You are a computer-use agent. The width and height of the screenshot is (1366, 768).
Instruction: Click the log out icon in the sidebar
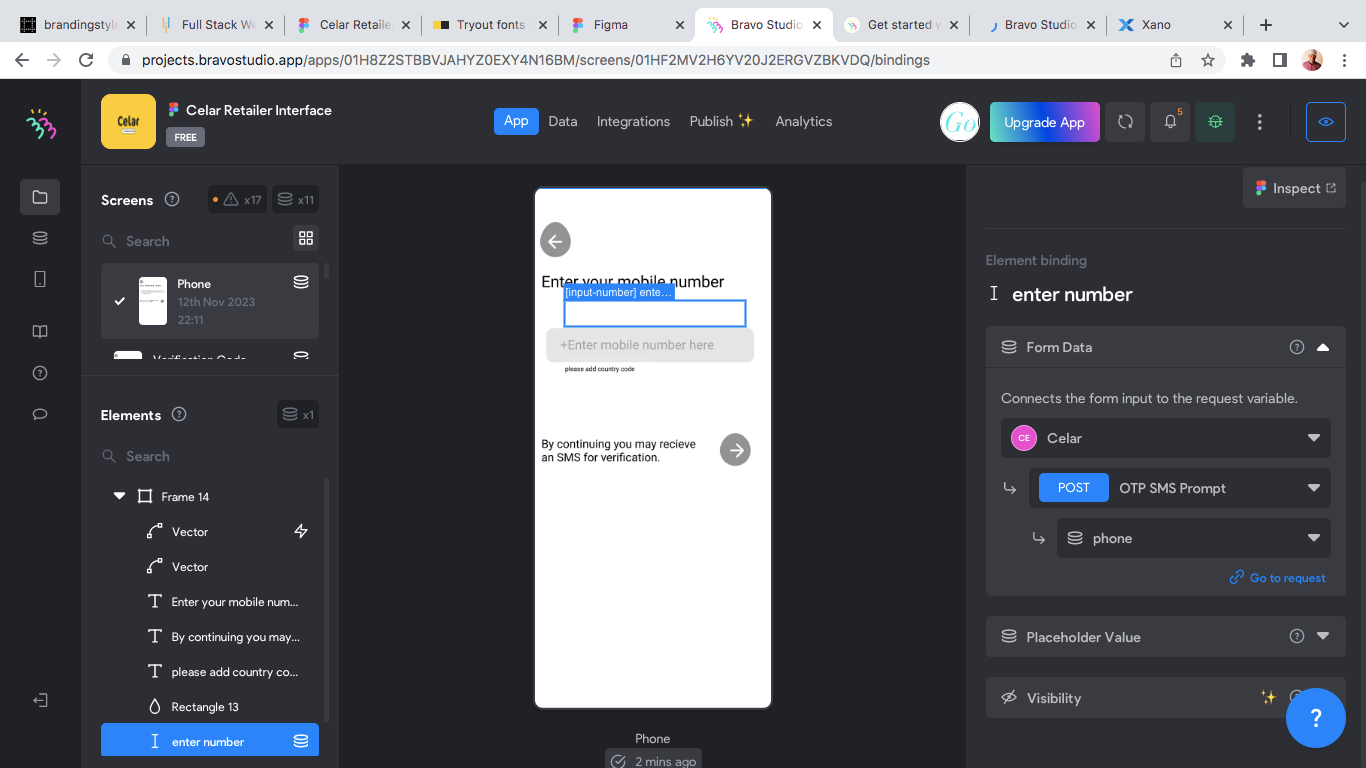click(x=40, y=700)
